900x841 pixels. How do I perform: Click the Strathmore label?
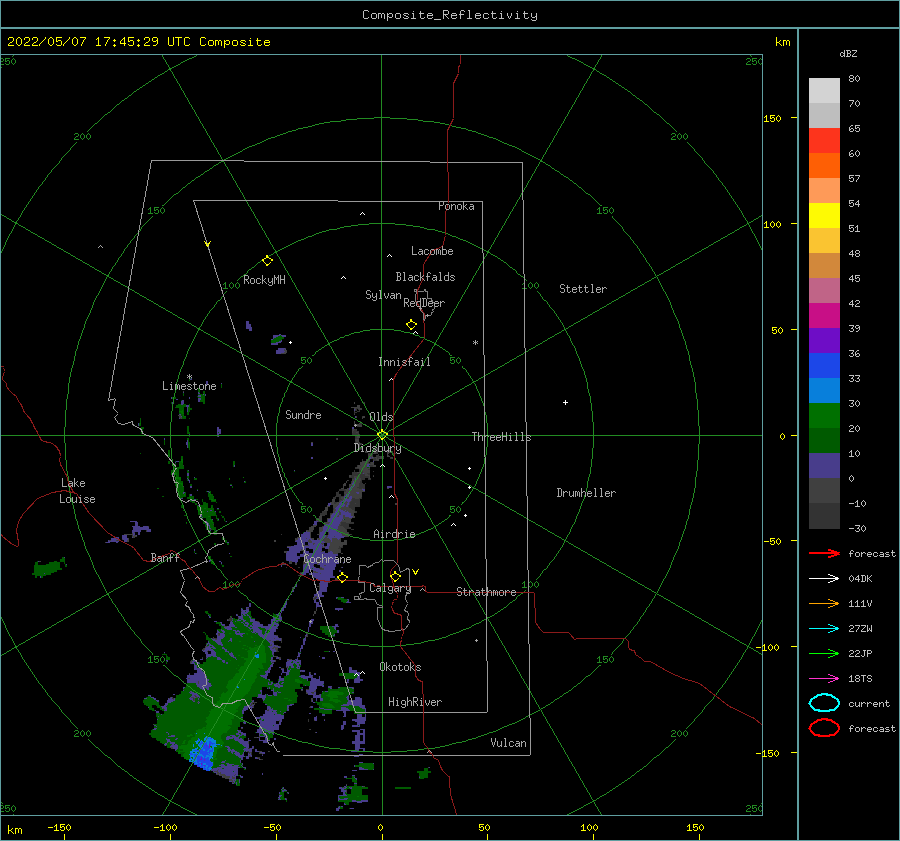(x=486, y=592)
